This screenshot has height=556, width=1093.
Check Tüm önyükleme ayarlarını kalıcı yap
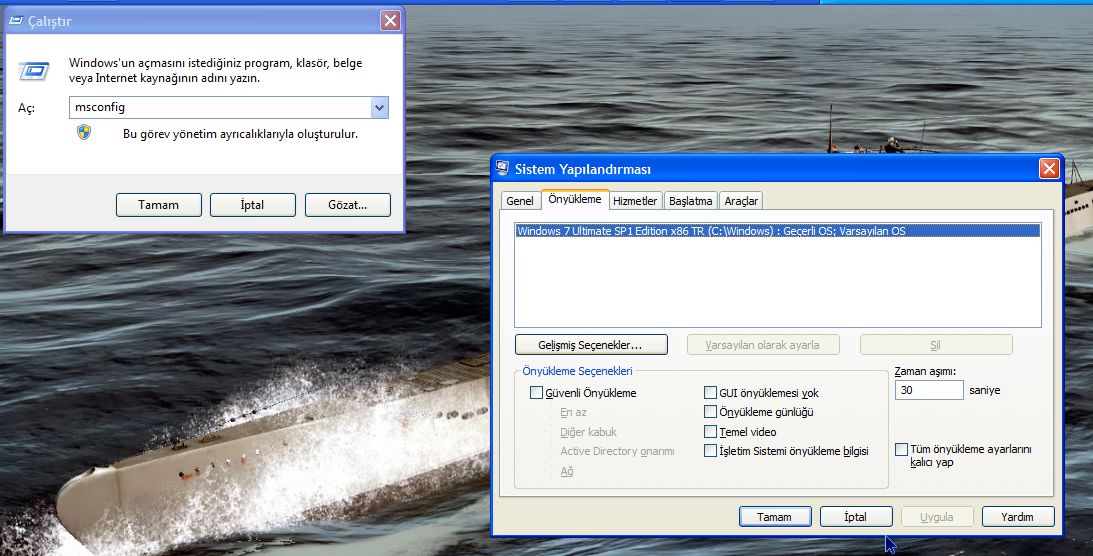point(901,449)
